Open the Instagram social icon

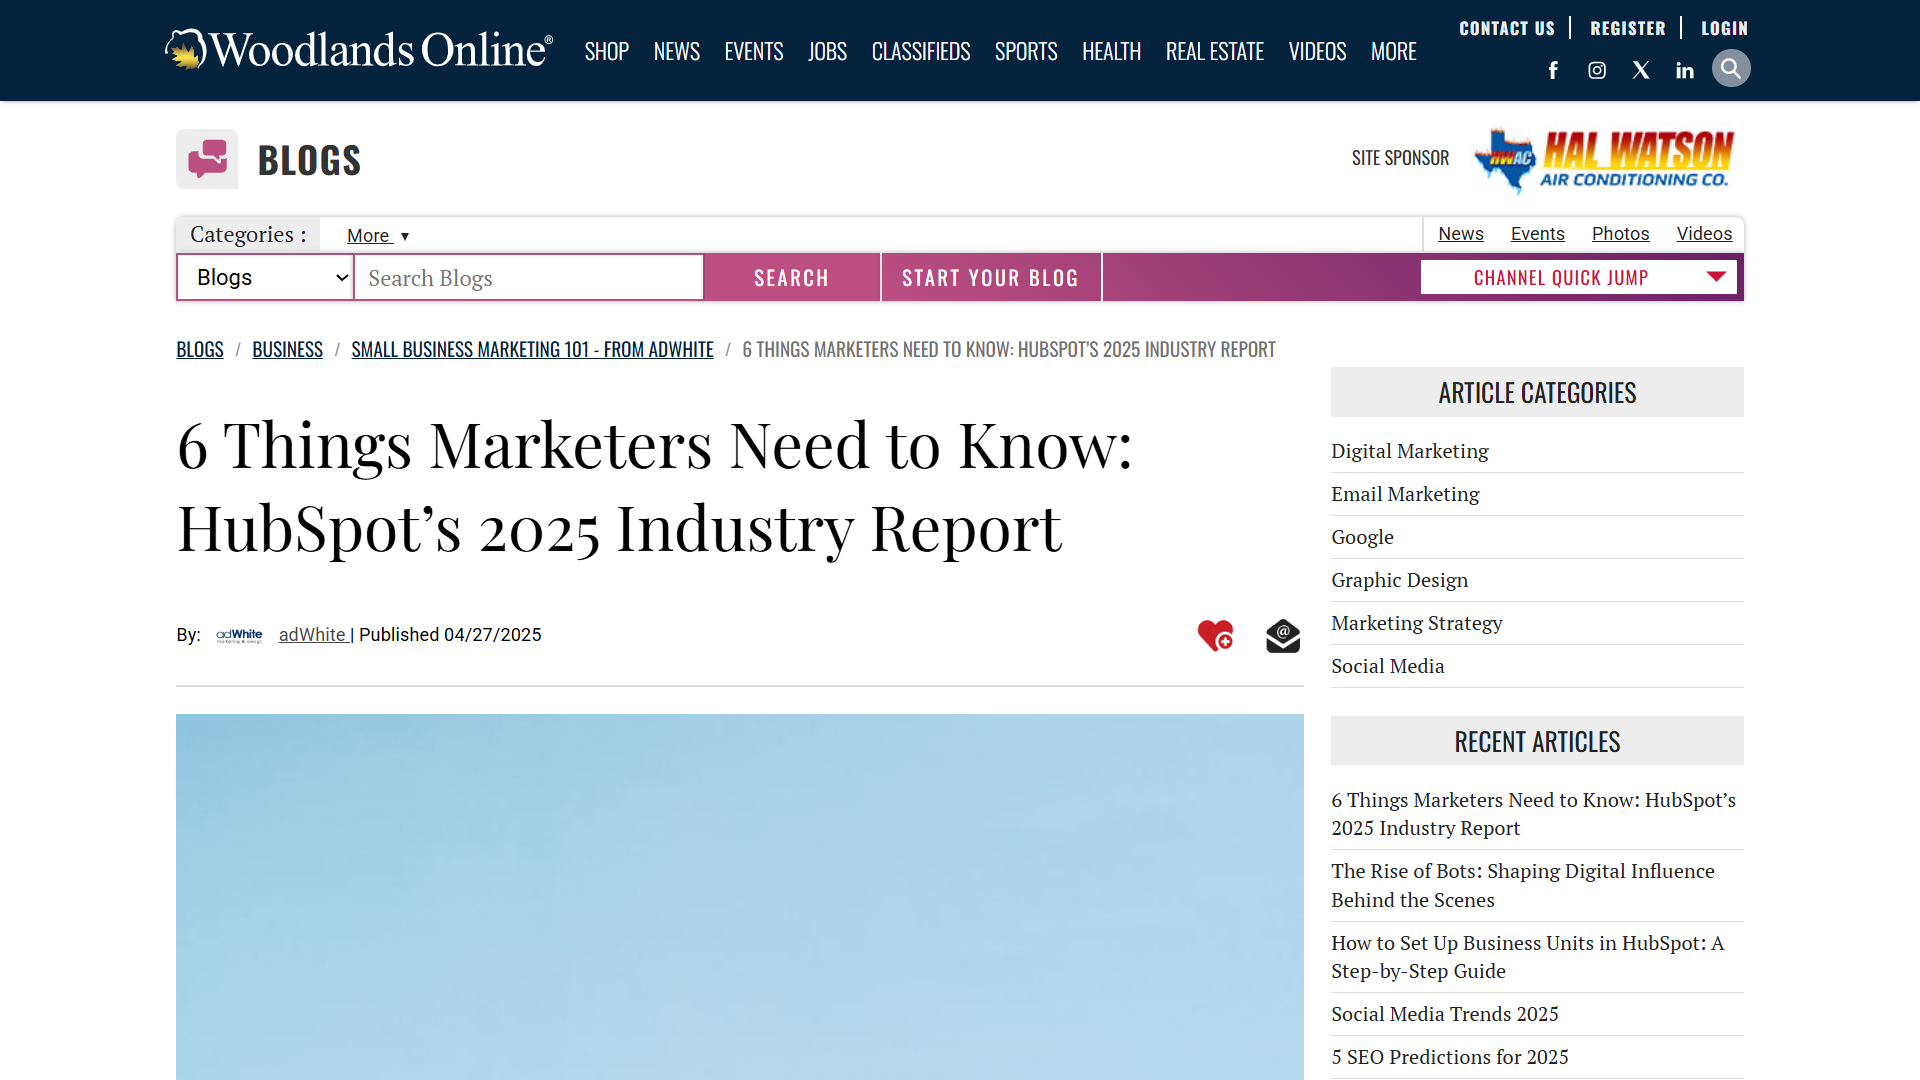pyautogui.click(x=1597, y=70)
